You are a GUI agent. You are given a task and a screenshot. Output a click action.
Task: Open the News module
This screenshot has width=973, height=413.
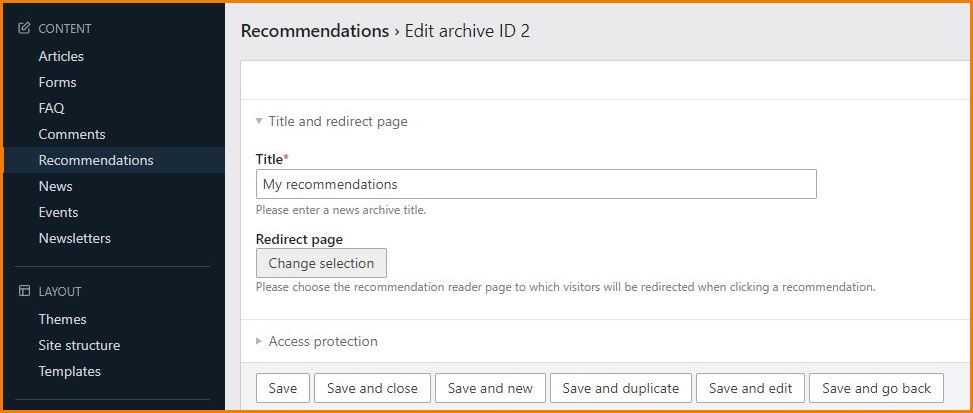[55, 186]
